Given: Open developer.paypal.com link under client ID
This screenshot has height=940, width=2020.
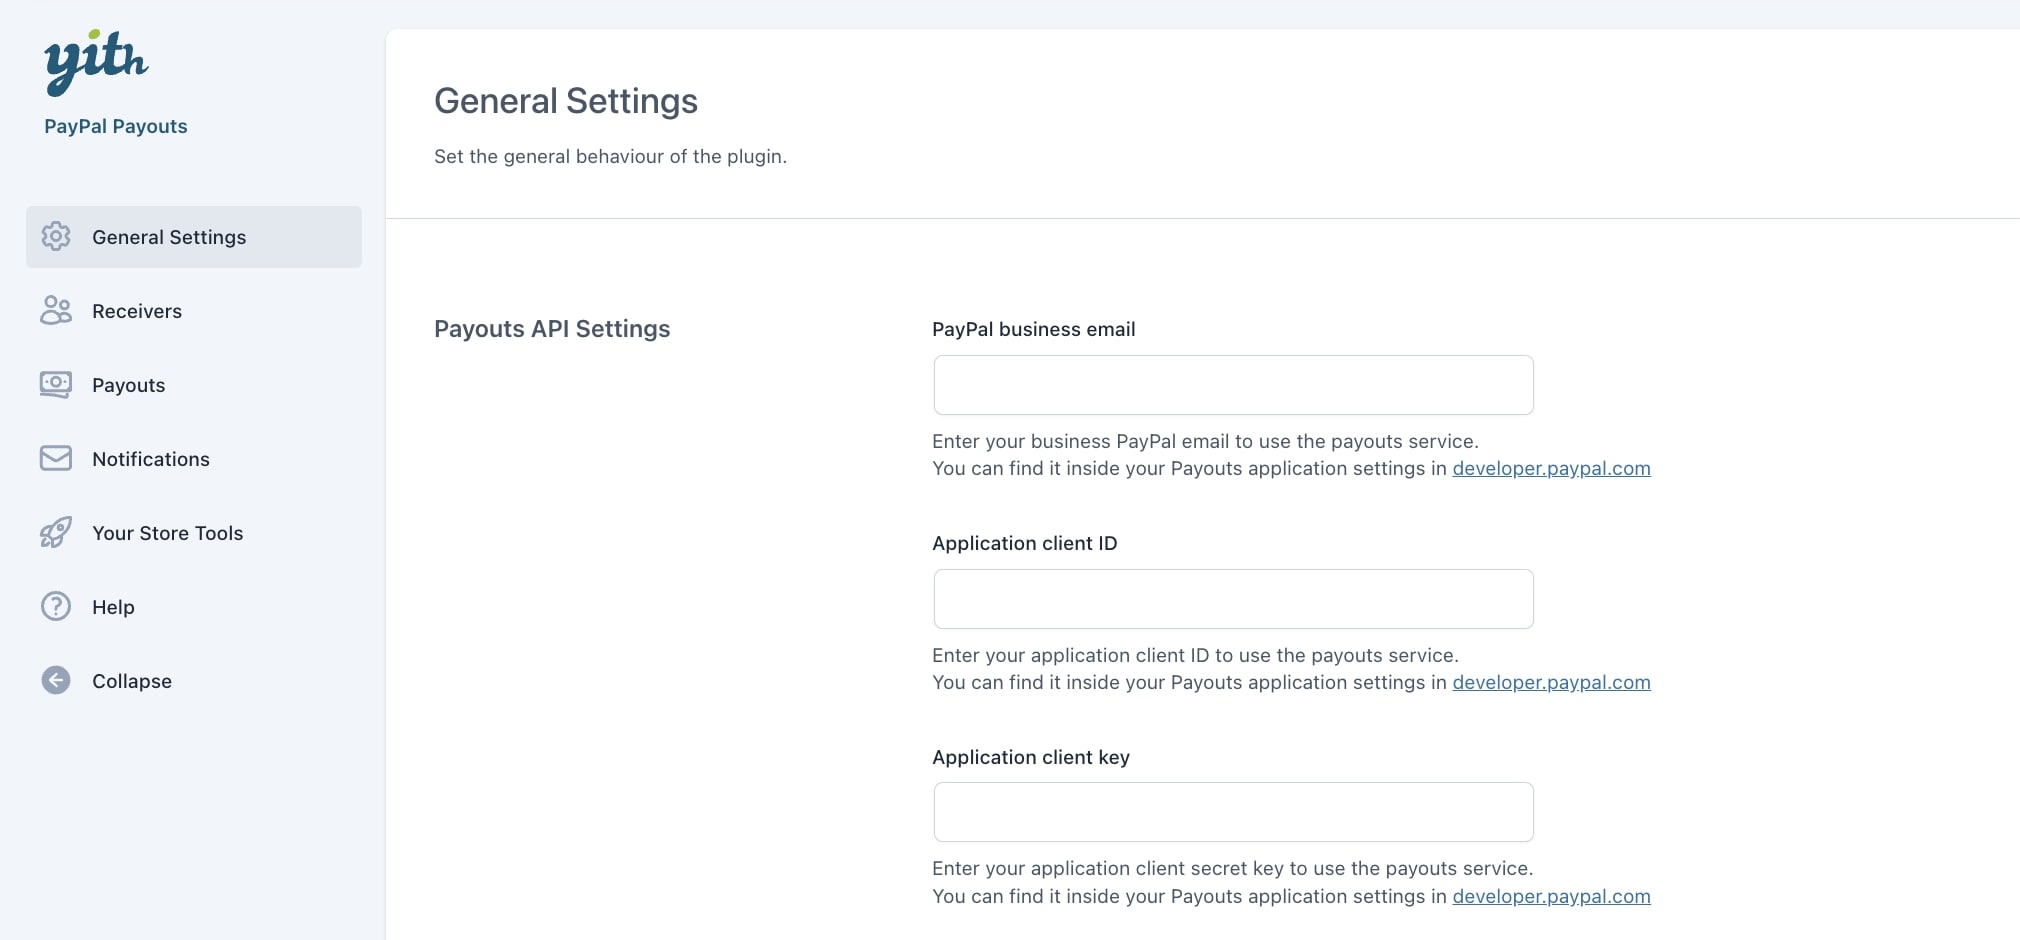Looking at the screenshot, I should [1551, 682].
